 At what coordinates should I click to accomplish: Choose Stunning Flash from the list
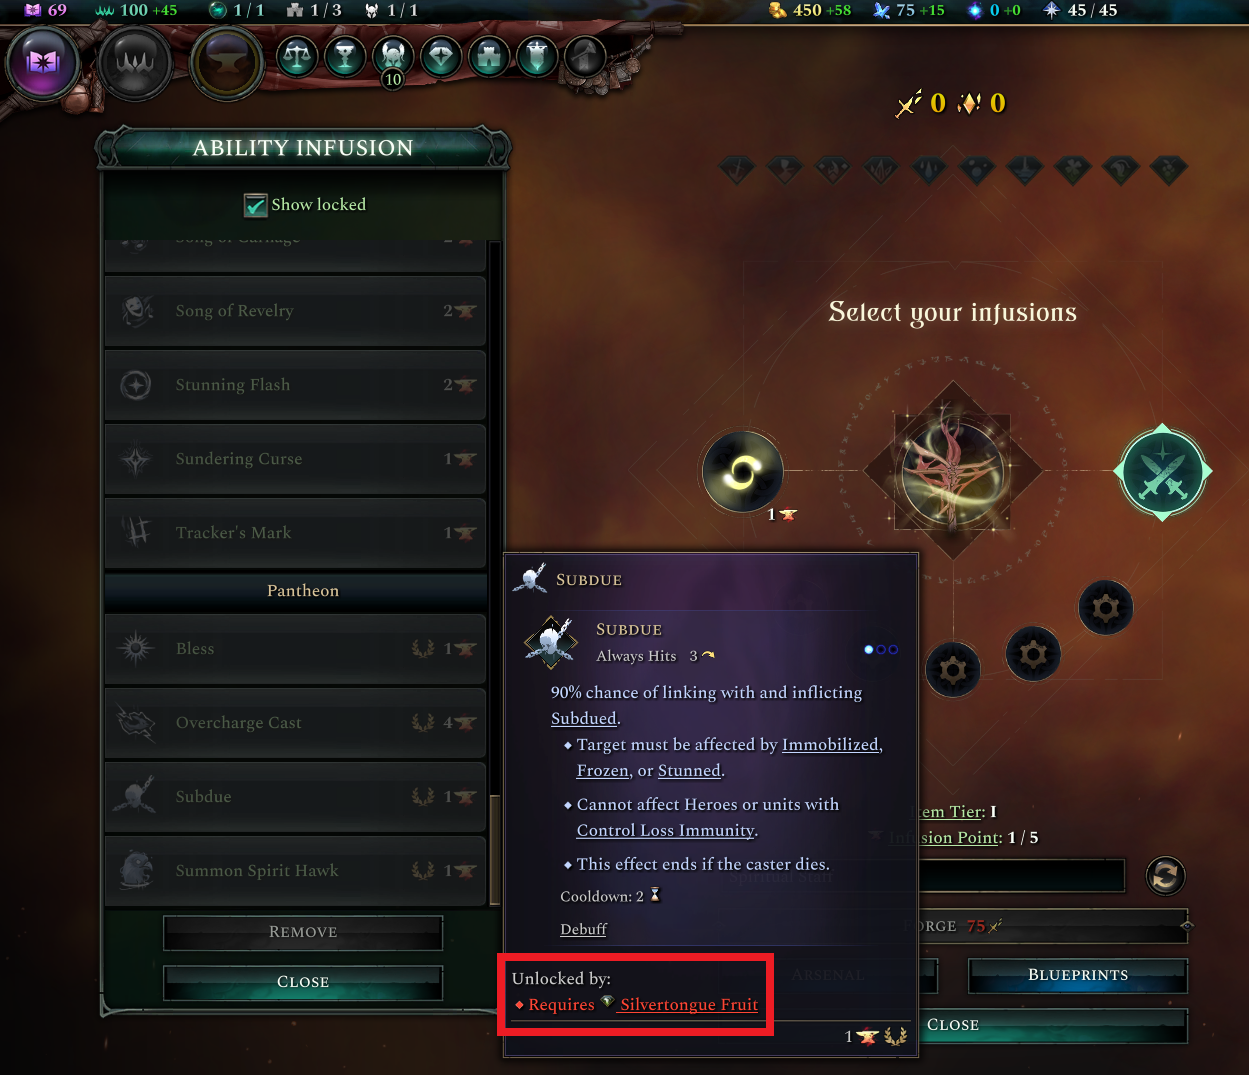(x=295, y=385)
